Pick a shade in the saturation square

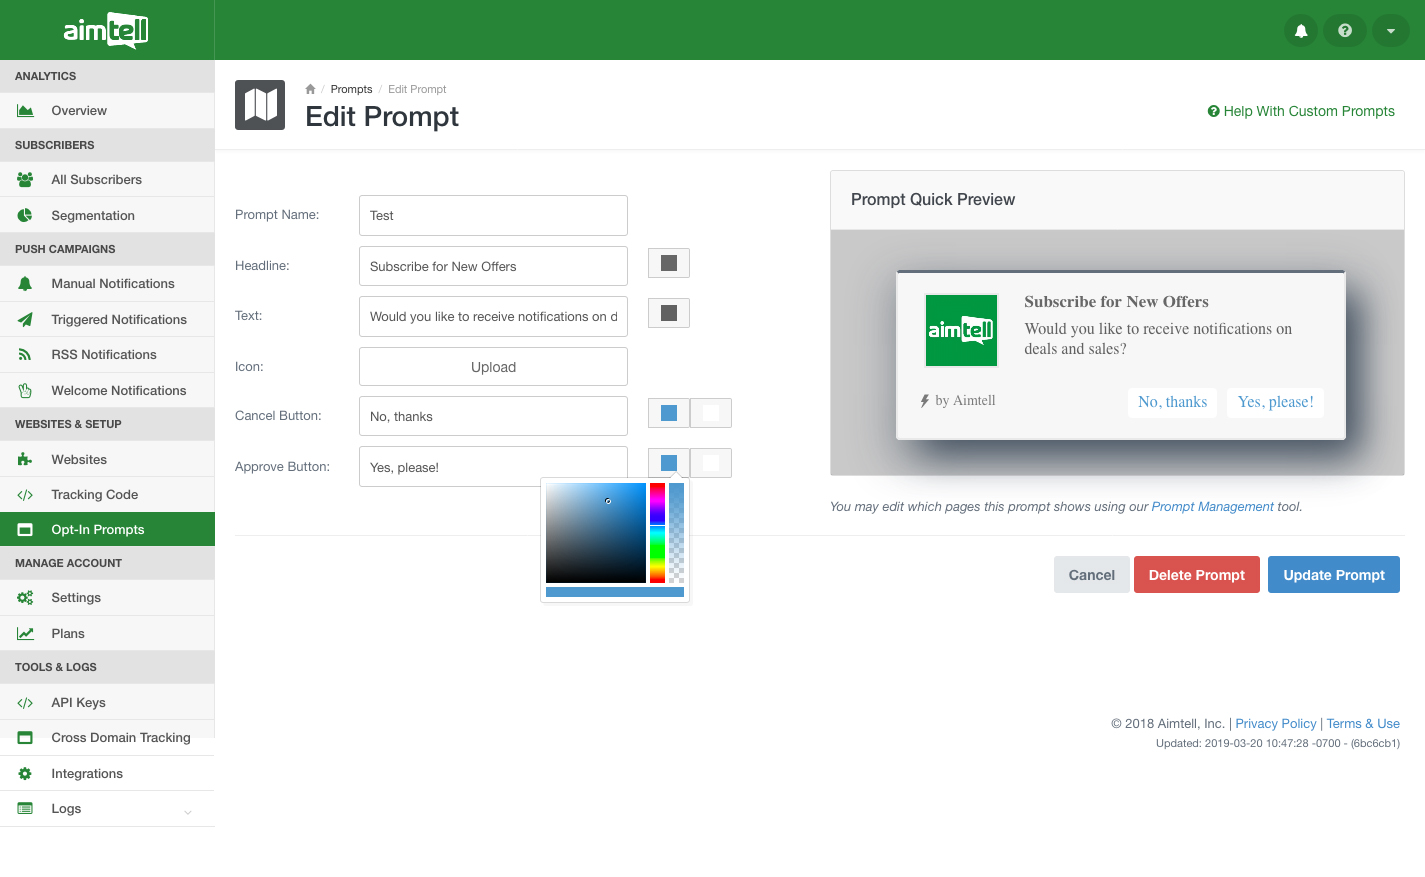(596, 533)
